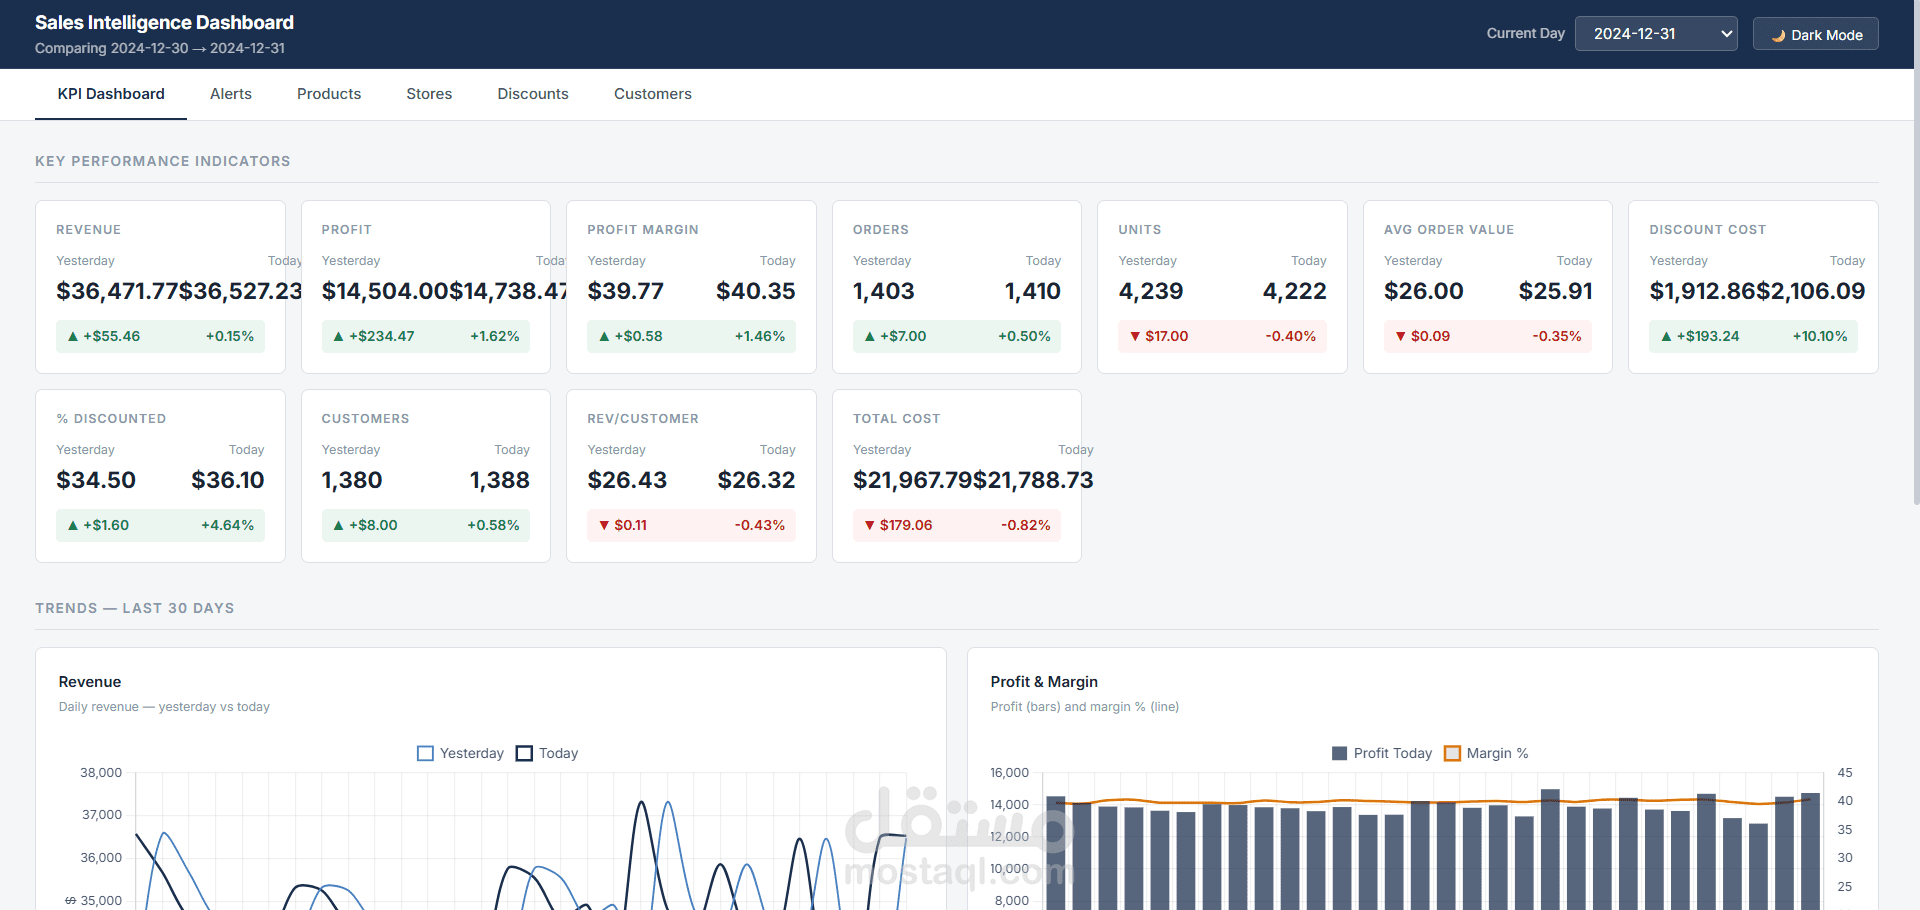Switch to the Alerts tab
The image size is (1920, 910).
[231, 94]
